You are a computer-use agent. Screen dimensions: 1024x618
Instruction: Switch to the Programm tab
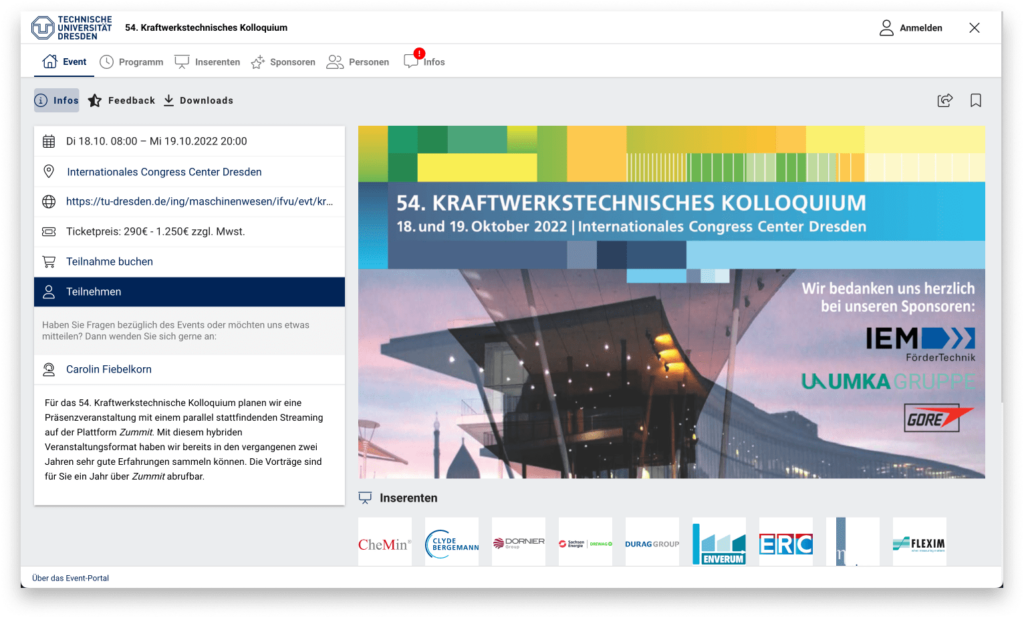pos(131,60)
